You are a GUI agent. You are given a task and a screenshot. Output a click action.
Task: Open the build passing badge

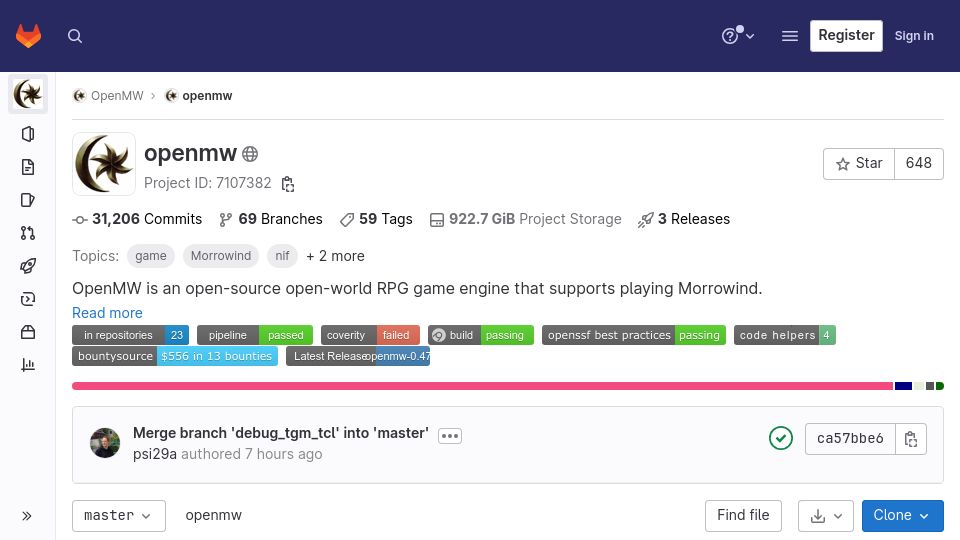pyautogui.click(x=481, y=335)
